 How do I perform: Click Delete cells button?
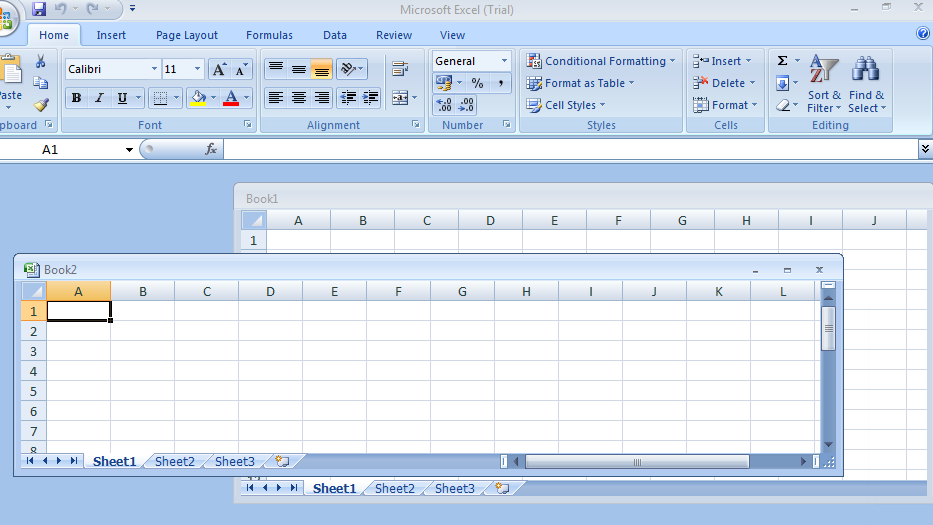[724, 83]
